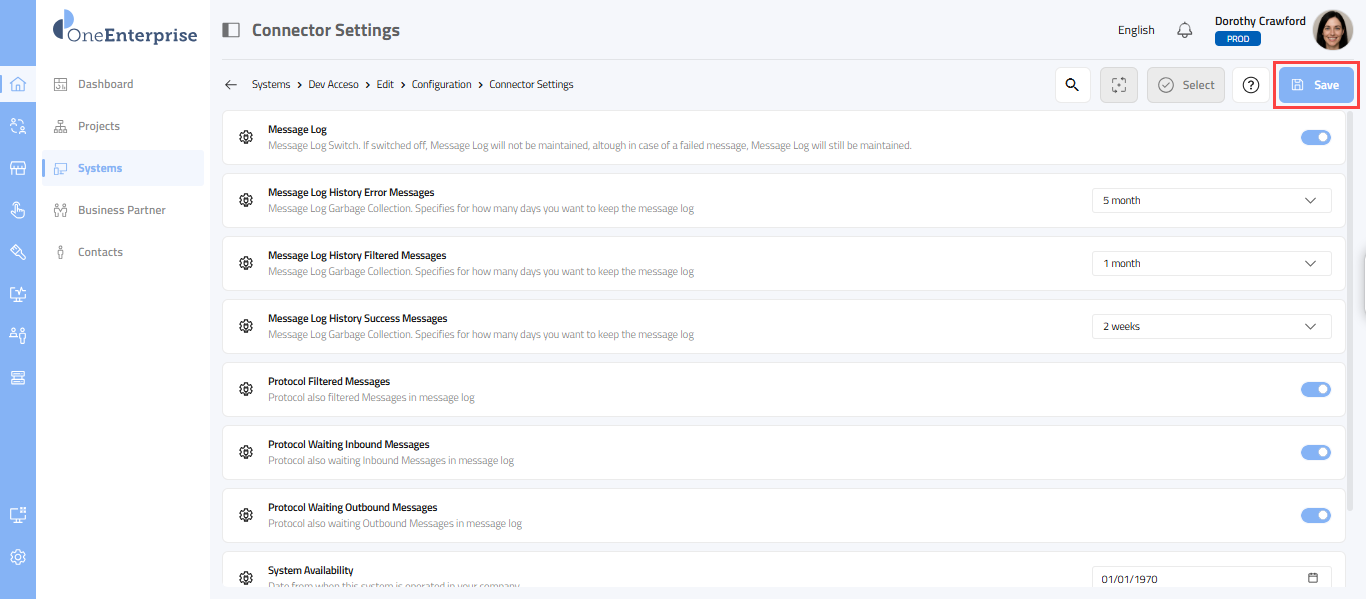The height and width of the screenshot is (599, 1366).
Task: Open the notifications bell
Action: pos(1185,30)
